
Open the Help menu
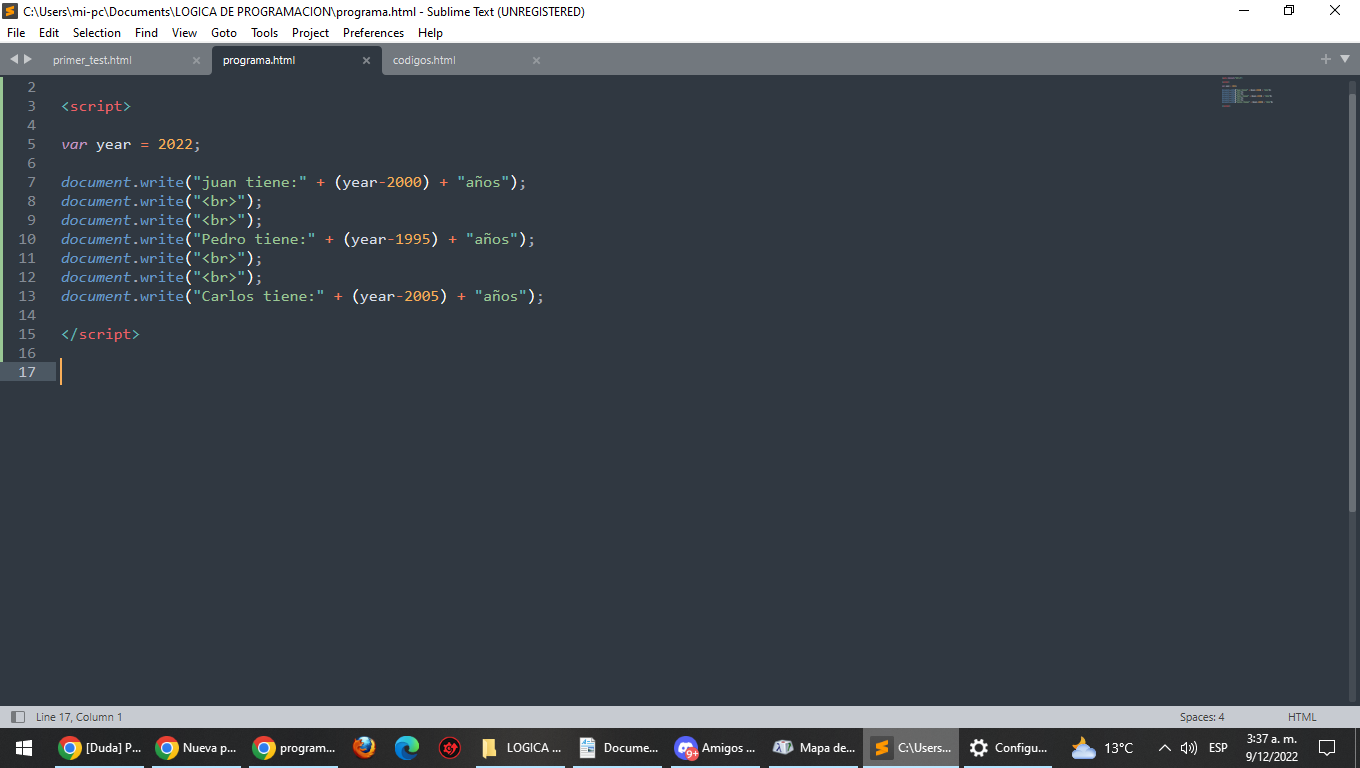tap(430, 33)
